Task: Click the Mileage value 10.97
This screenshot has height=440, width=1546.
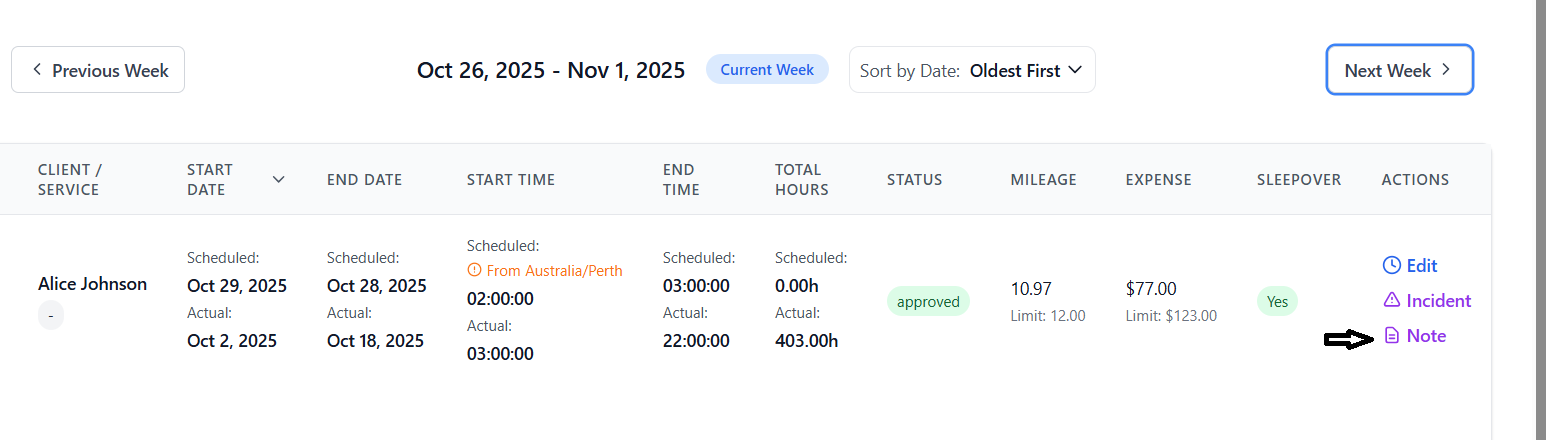Action: [x=1031, y=289]
